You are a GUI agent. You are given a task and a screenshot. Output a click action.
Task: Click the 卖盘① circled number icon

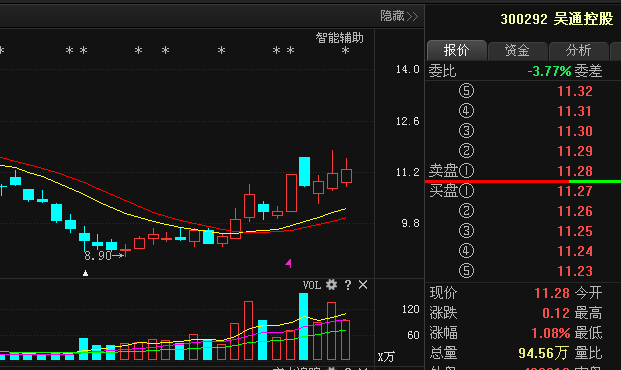(x=466, y=171)
